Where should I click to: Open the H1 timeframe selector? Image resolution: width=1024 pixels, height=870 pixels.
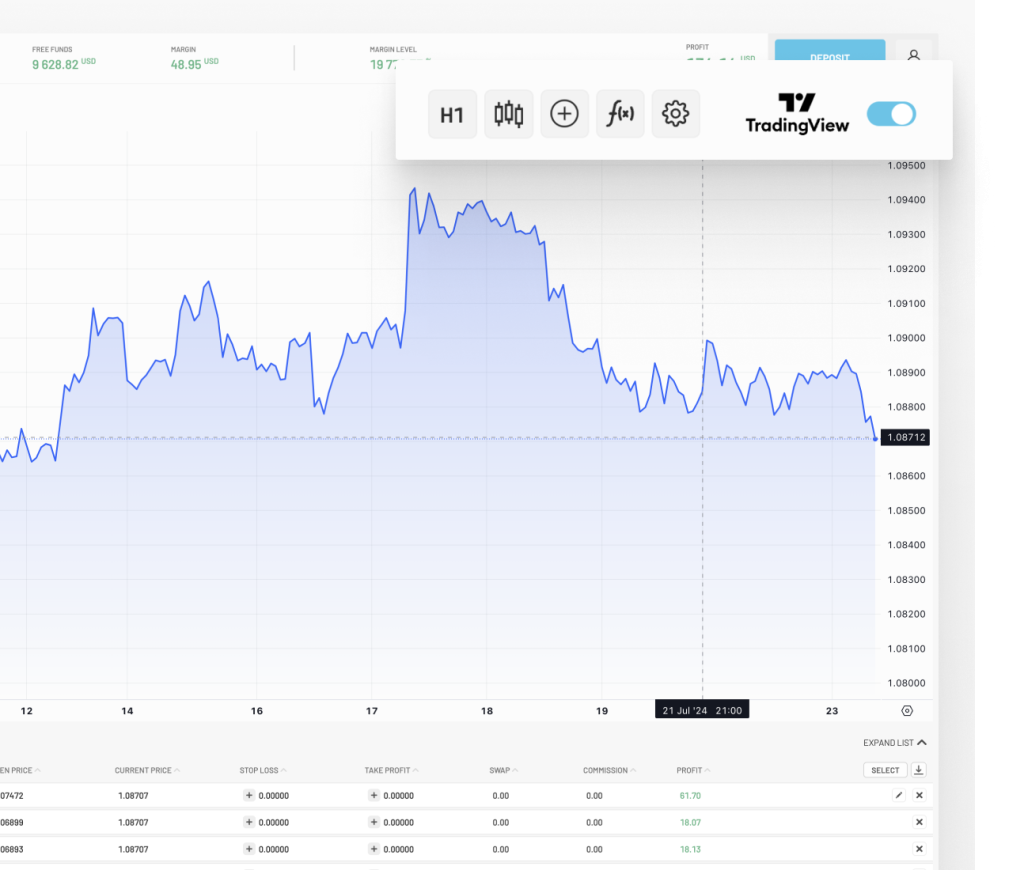[452, 114]
